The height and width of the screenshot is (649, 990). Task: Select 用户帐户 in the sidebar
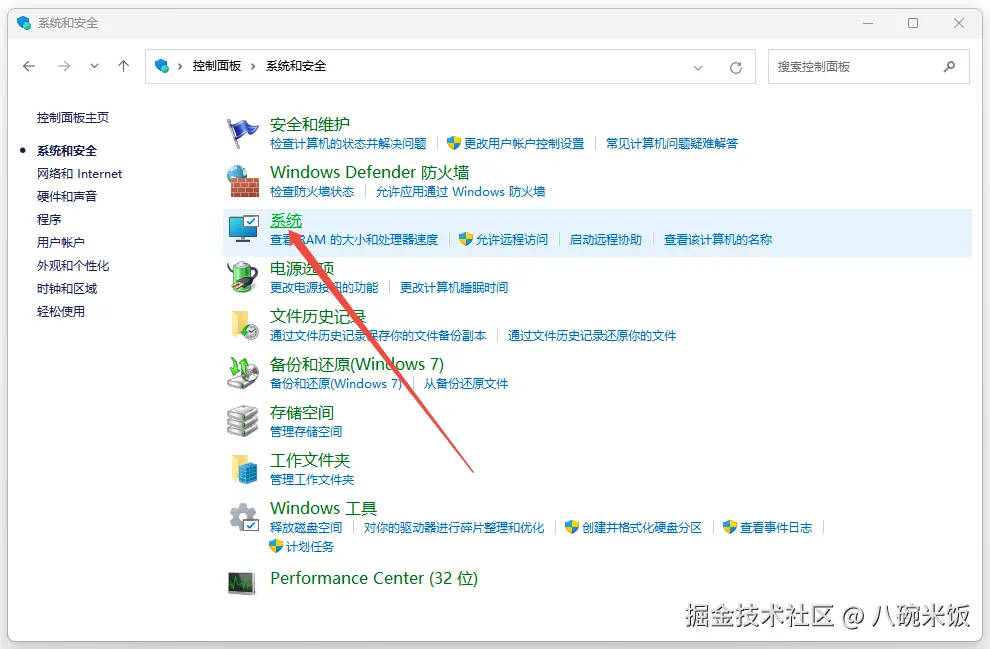(61, 242)
